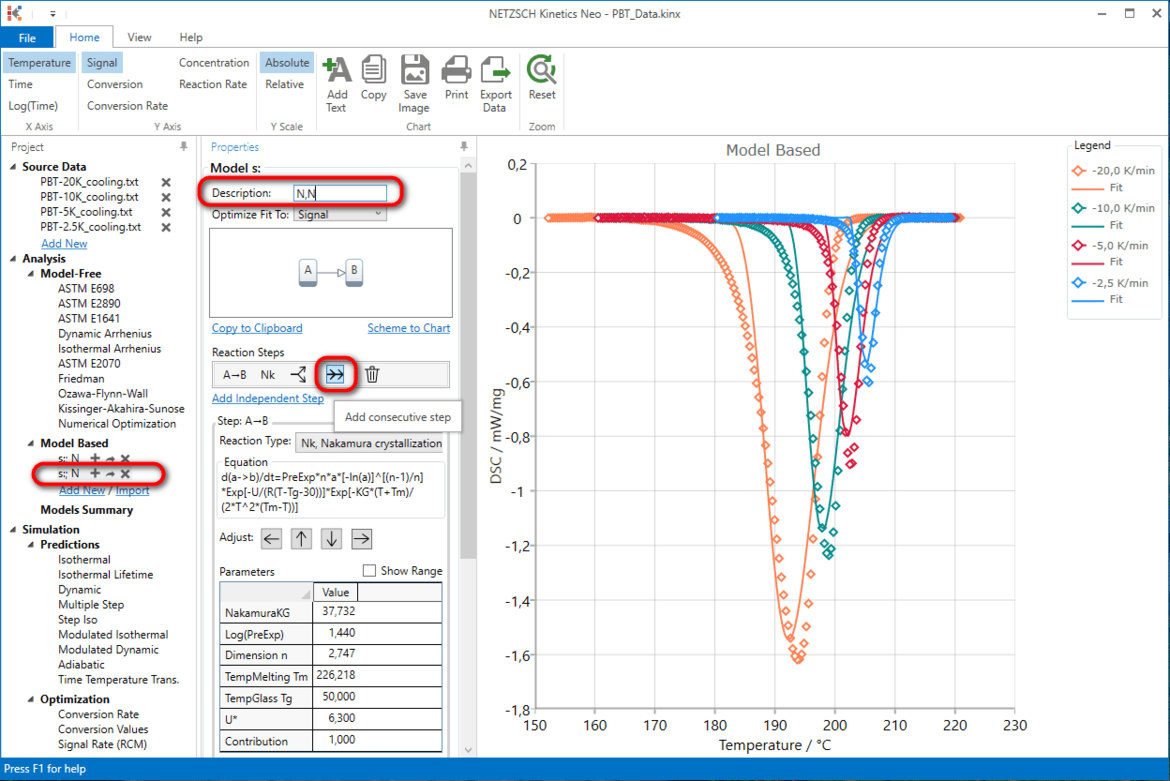The width and height of the screenshot is (1170, 781).
Task: Click the trash icon to delete step
Action: tap(372, 374)
